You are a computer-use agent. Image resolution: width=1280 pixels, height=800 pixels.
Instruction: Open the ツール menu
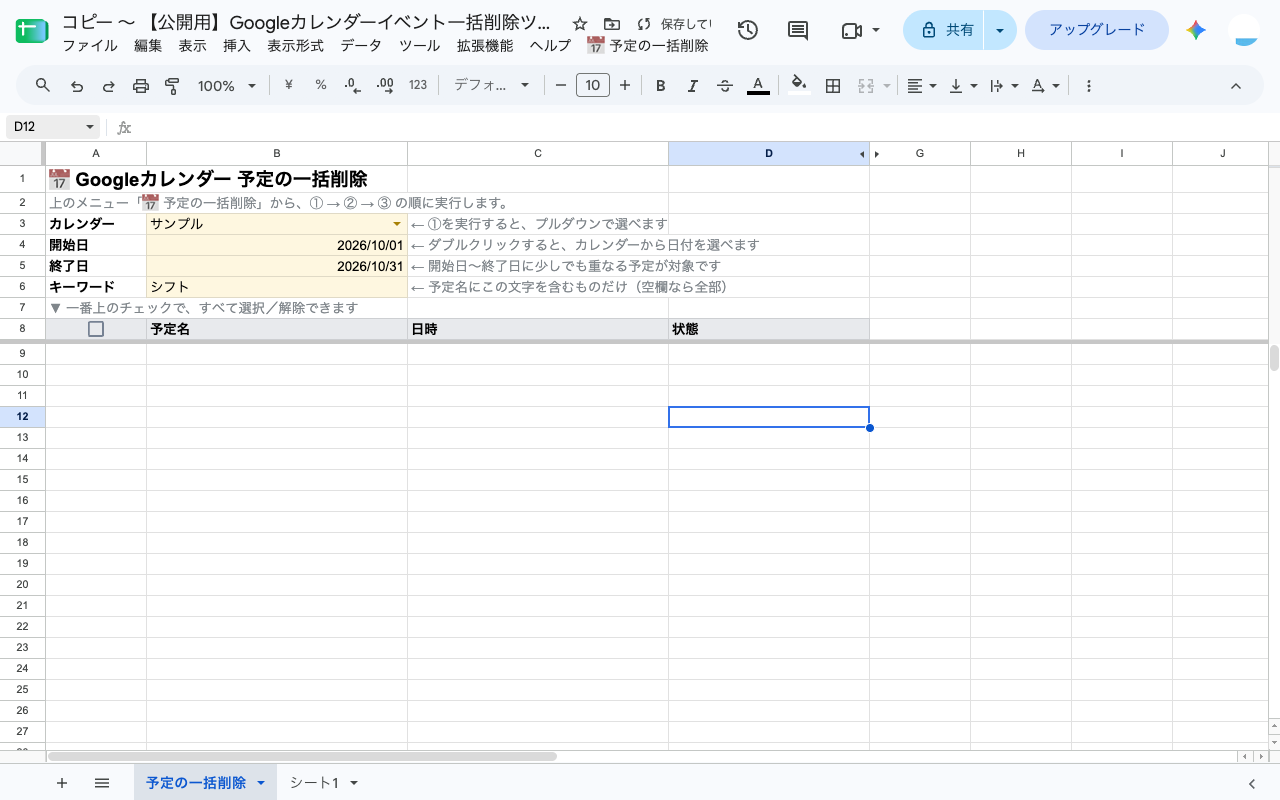click(x=419, y=46)
